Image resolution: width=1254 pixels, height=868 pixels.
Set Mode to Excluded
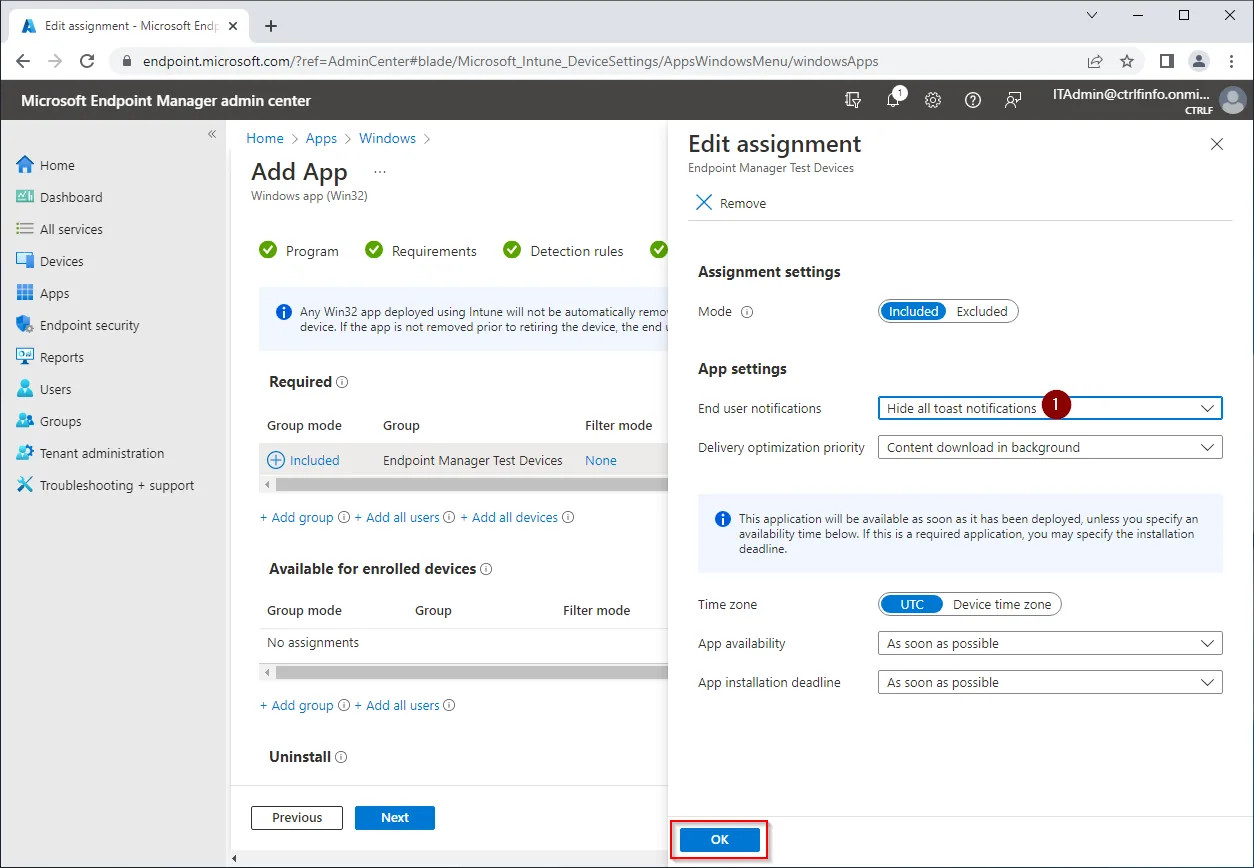982,311
